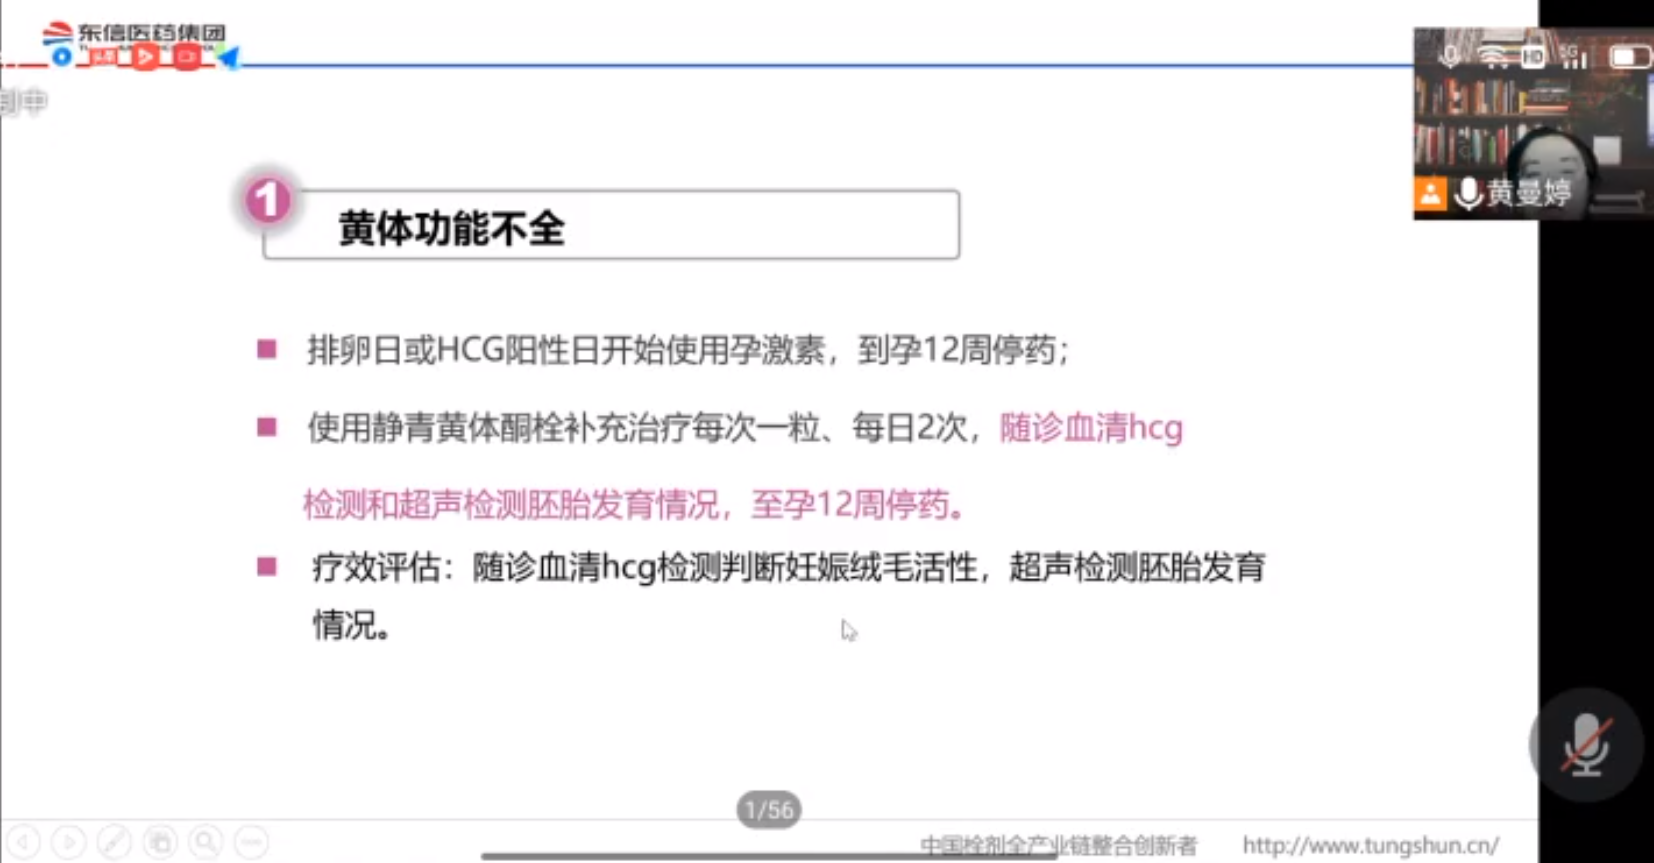This screenshot has height=863, width=1654.
Task: Click the blue paper-plane icon
Action: (x=229, y=58)
